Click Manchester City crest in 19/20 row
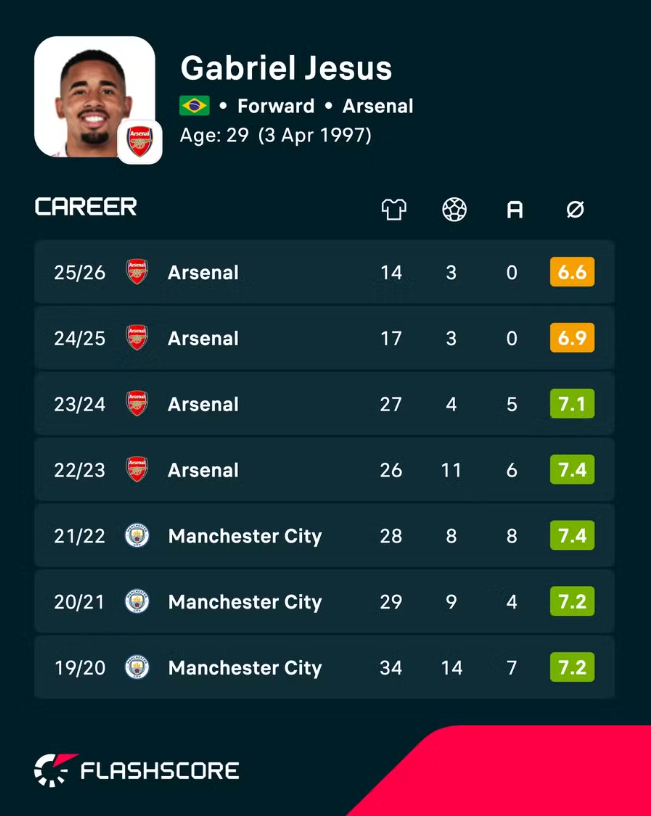Viewport: 651px width, 816px height. pos(137,667)
